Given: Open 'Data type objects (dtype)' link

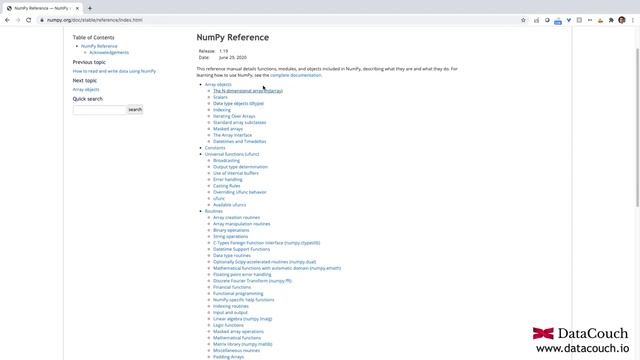Looking at the screenshot, I should pyautogui.click(x=238, y=103).
